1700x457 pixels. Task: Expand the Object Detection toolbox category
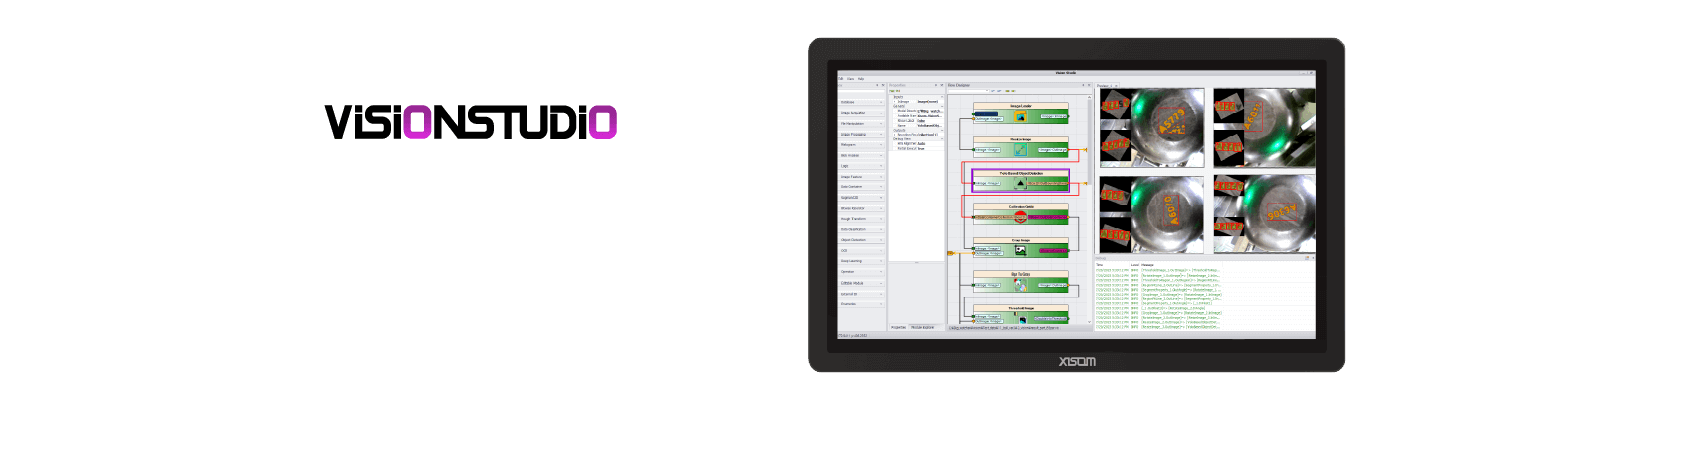pos(862,240)
